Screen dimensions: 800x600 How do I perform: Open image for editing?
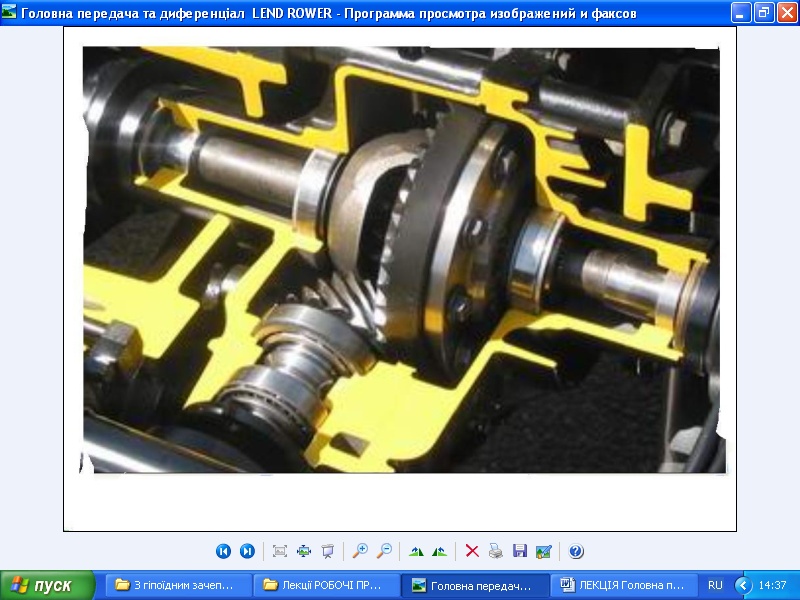(x=544, y=551)
